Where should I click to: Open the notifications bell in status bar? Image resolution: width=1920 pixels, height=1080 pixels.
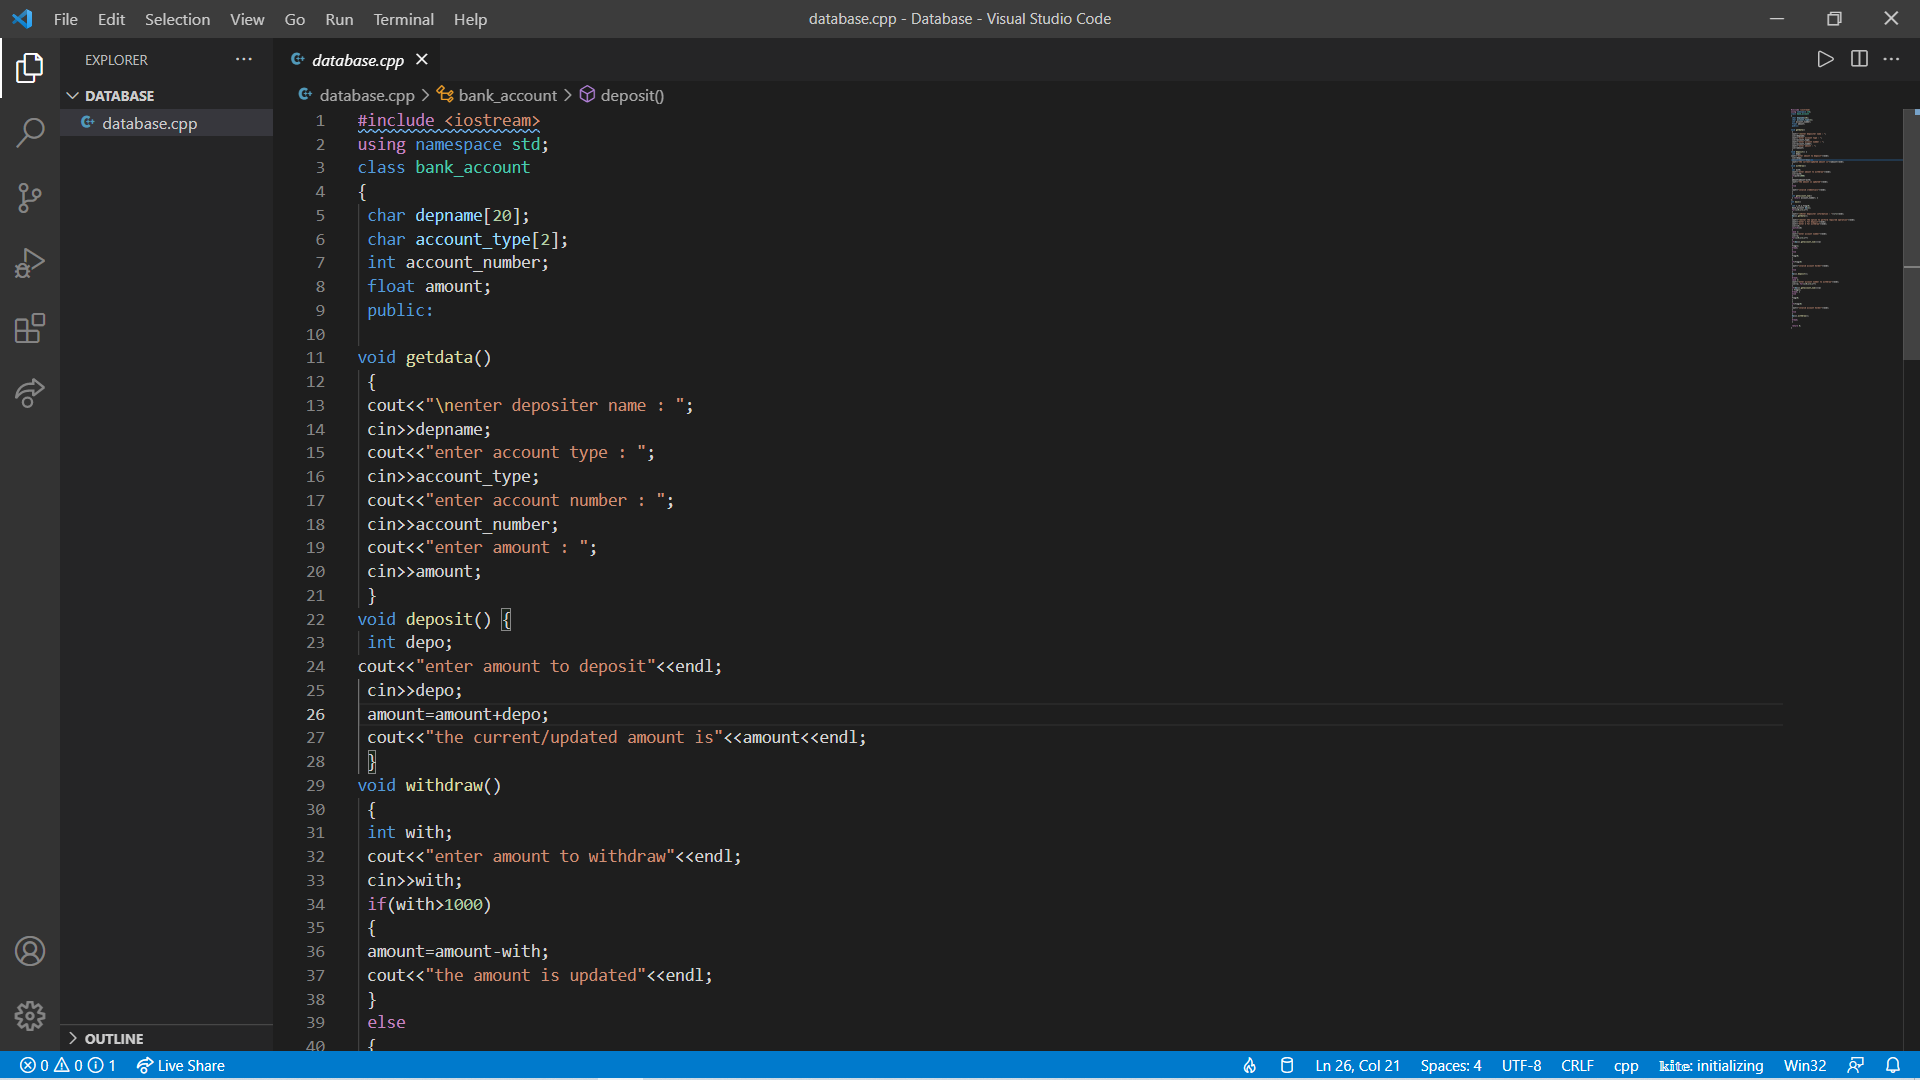click(x=1893, y=1065)
